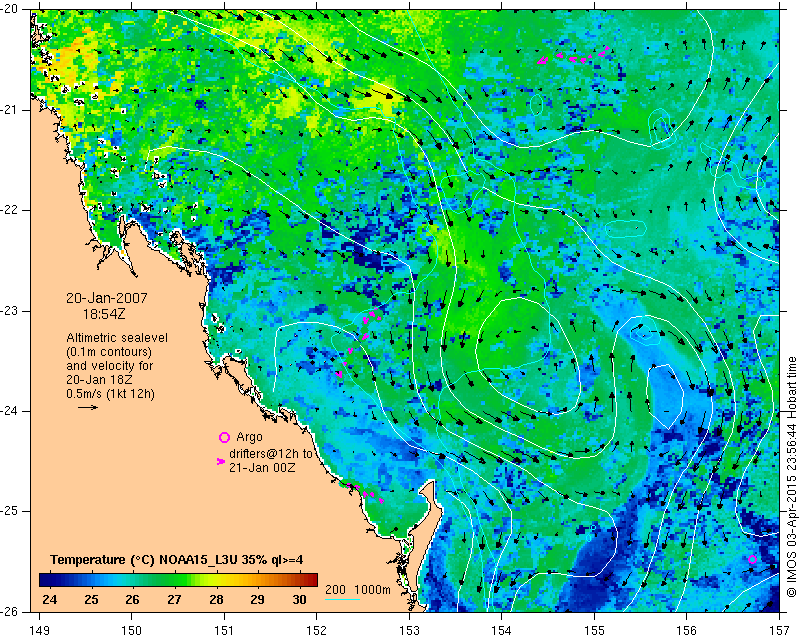The height and width of the screenshot is (640, 800).
Task: Click the 153 longitude axis label
Action: click(409, 631)
